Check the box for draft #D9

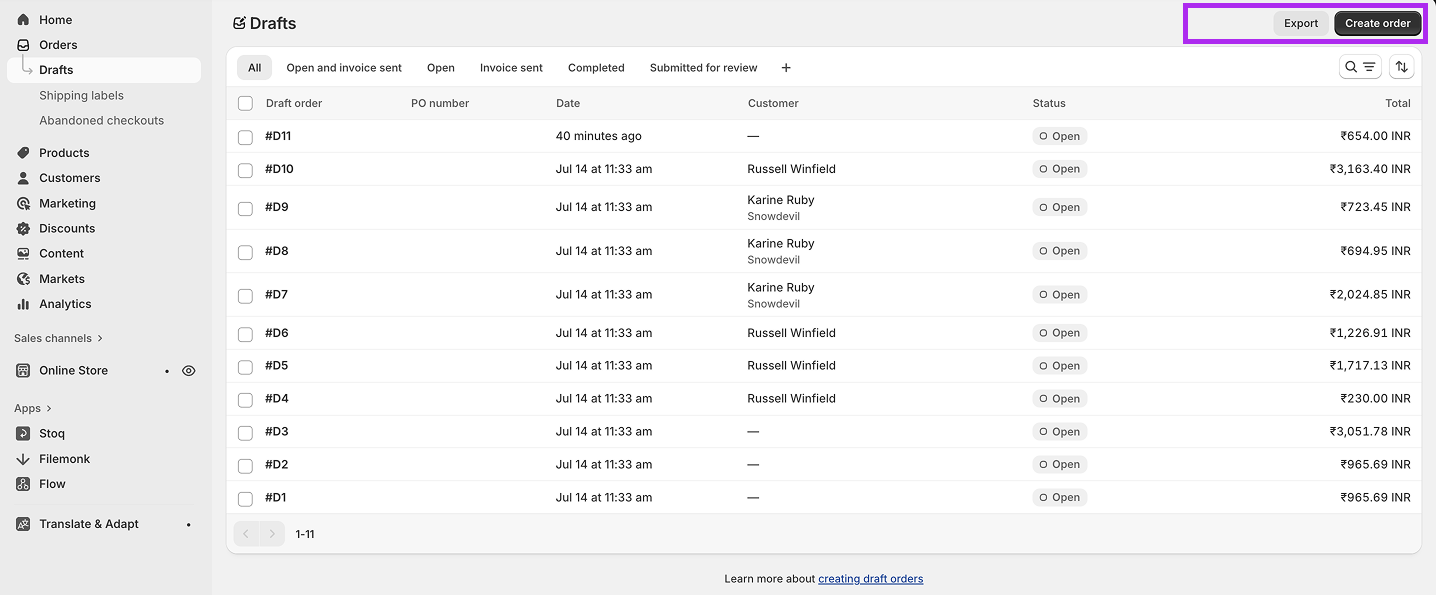245,208
